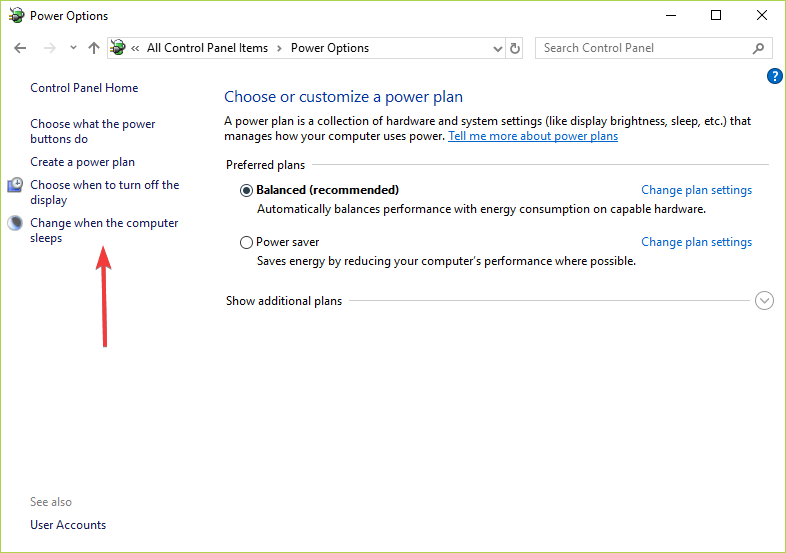
Task: Open Choose what the power buttons do
Action: point(93,131)
